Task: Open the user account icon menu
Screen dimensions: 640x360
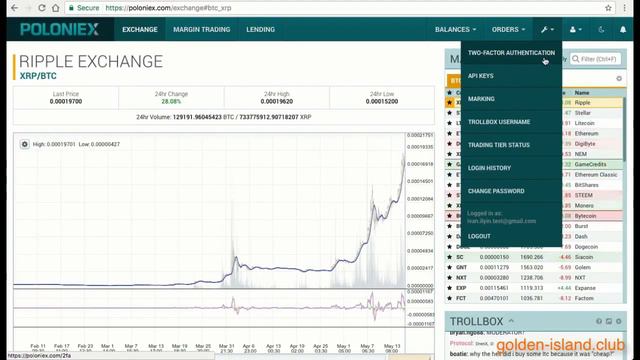Action: pyautogui.click(x=576, y=29)
